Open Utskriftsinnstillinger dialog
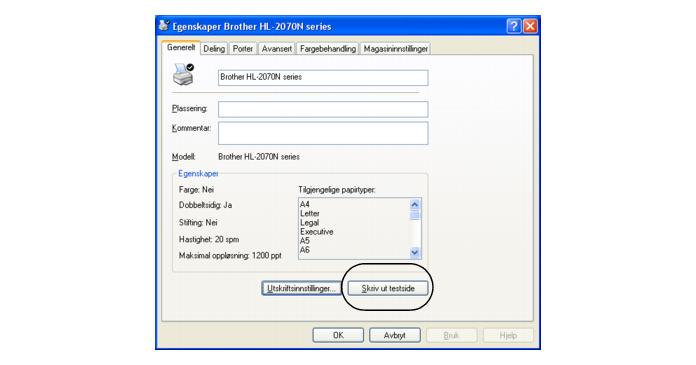 [x=301, y=289]
